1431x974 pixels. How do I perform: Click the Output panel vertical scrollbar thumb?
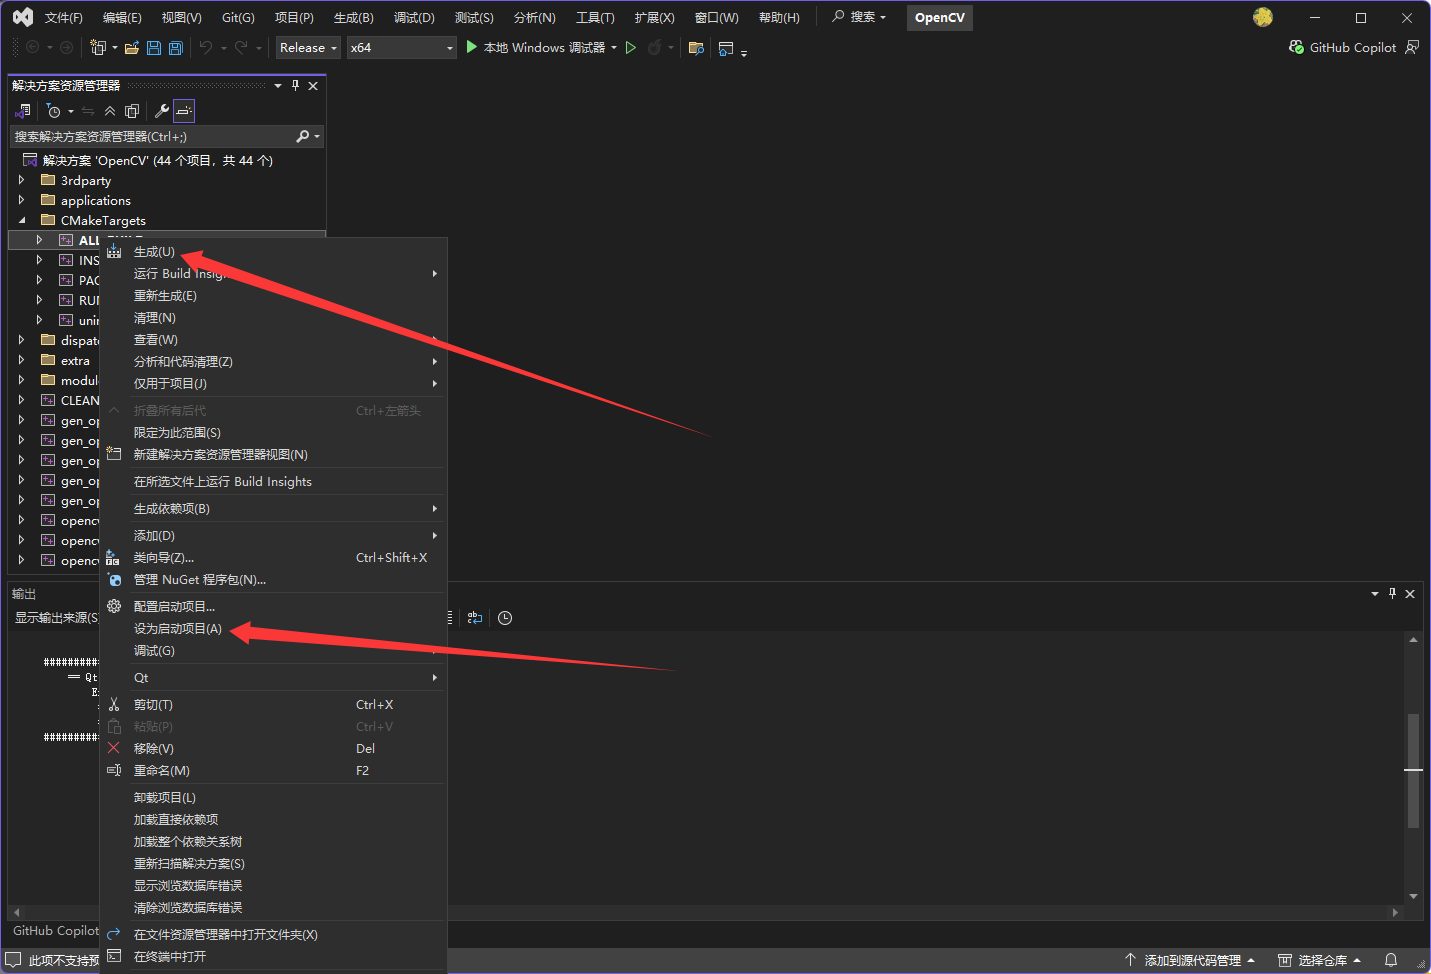pos(1413,770)
